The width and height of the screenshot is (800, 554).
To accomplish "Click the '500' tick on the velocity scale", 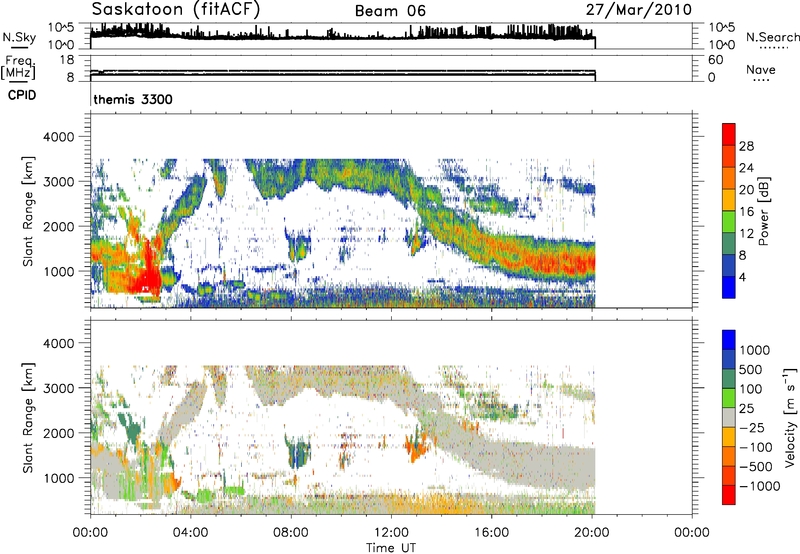I will click(751, 369).
